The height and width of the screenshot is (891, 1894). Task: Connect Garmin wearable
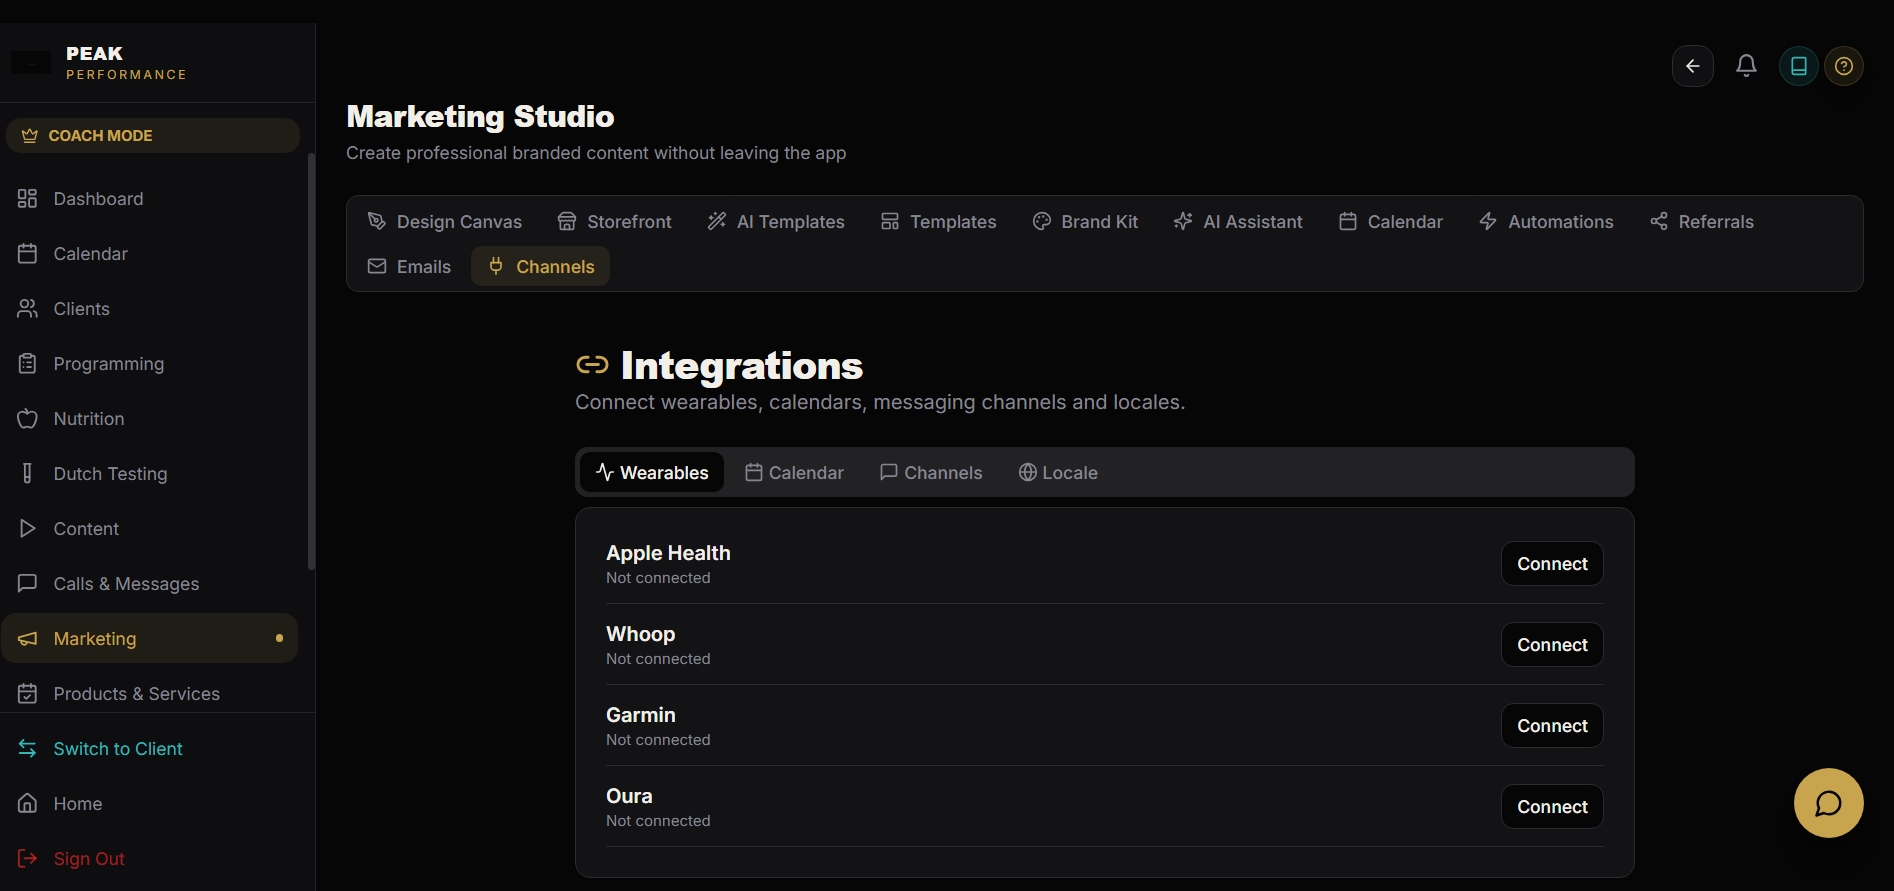click(1552, 726)
